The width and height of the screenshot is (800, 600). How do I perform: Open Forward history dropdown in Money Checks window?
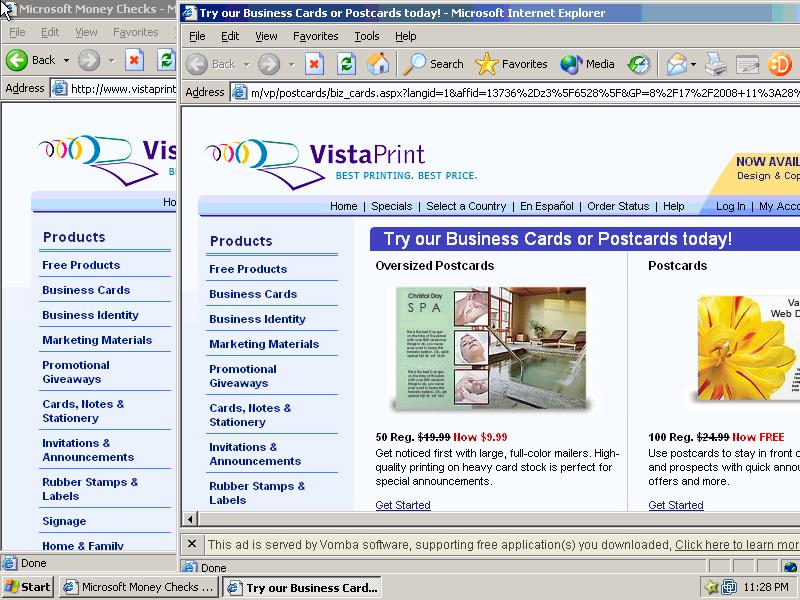[111, 61]
